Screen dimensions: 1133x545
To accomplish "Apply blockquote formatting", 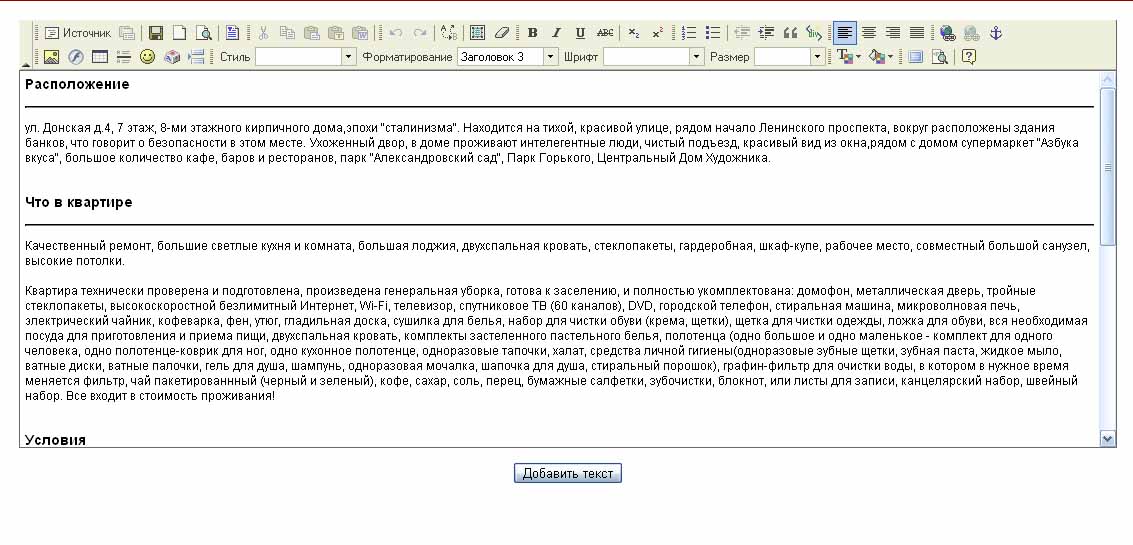I will [x=790, y=33].
